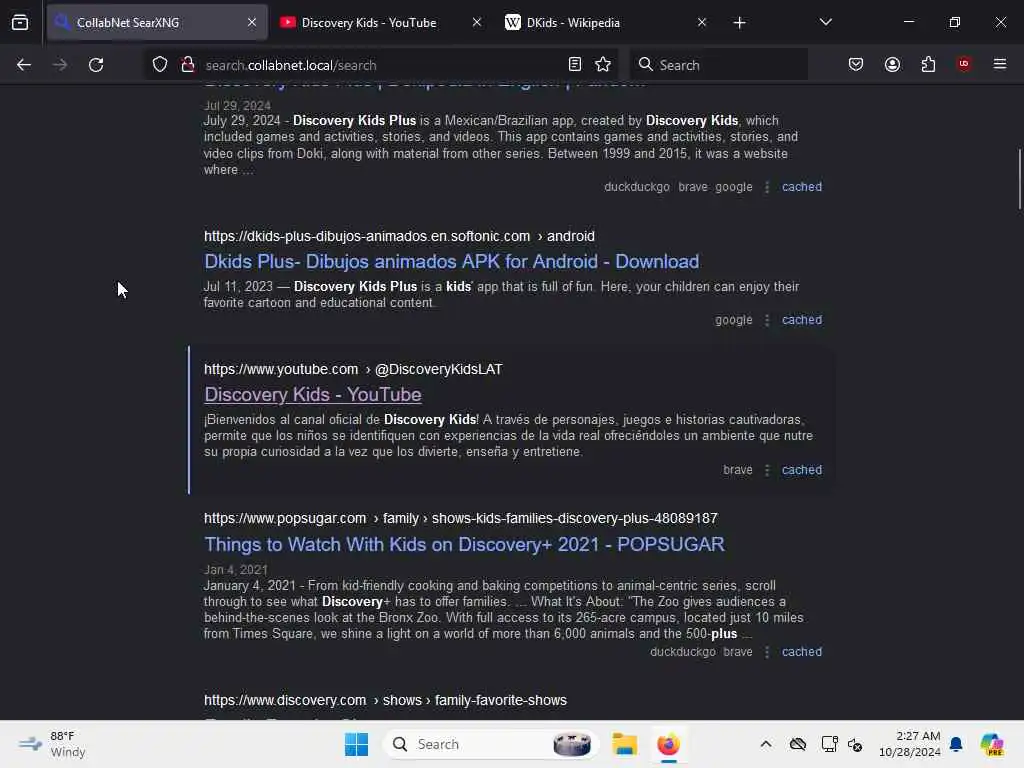The width and height of the screenshot is (1024, 768).
Task: Open Discovery Kids - YouTube result link
Action: click(x=313, y=395)
